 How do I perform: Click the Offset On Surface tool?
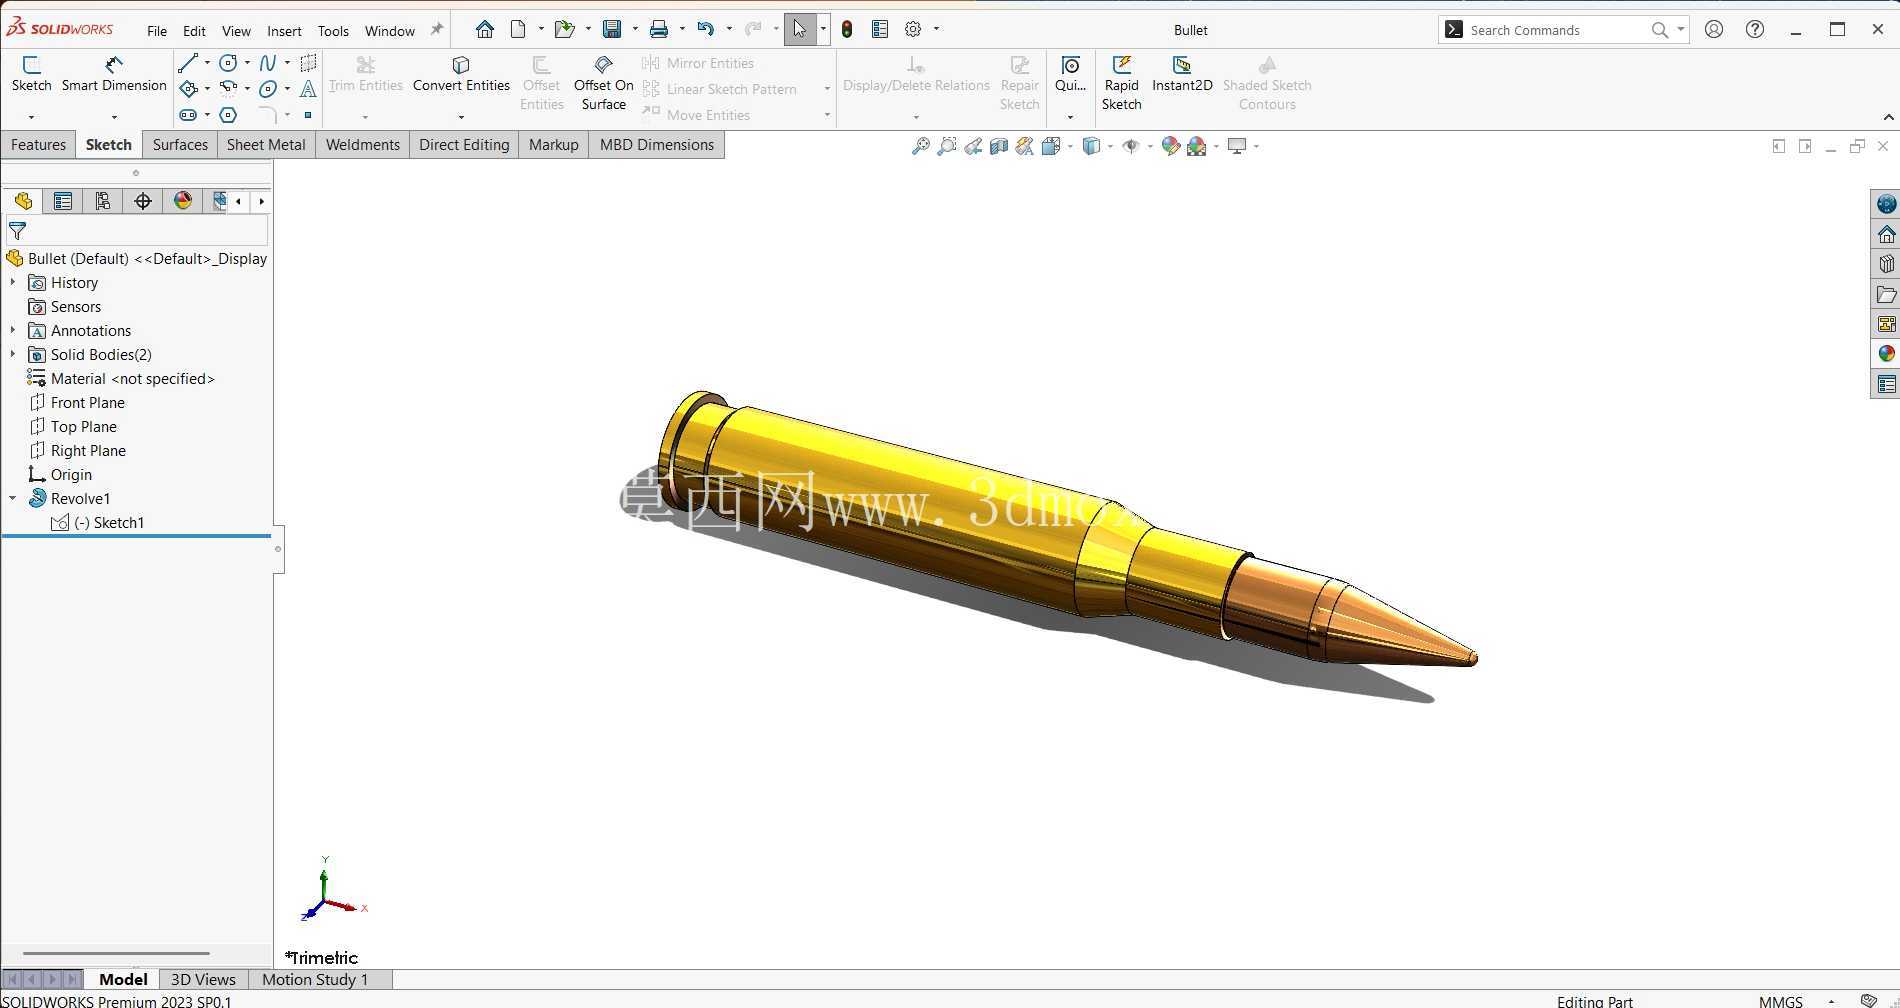[x=603, y=83]
